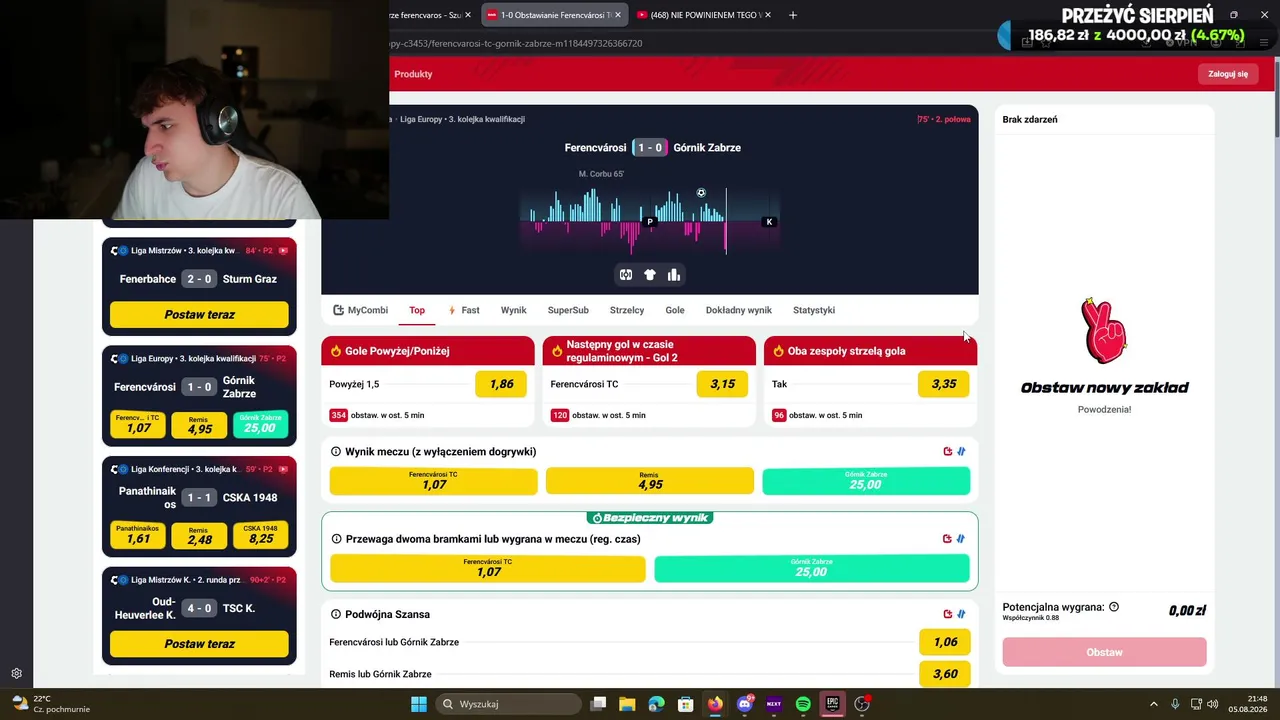1280x720 pixels.
Task: Click the blue icon in Wynik meczu row
Action: pos(961,451)
